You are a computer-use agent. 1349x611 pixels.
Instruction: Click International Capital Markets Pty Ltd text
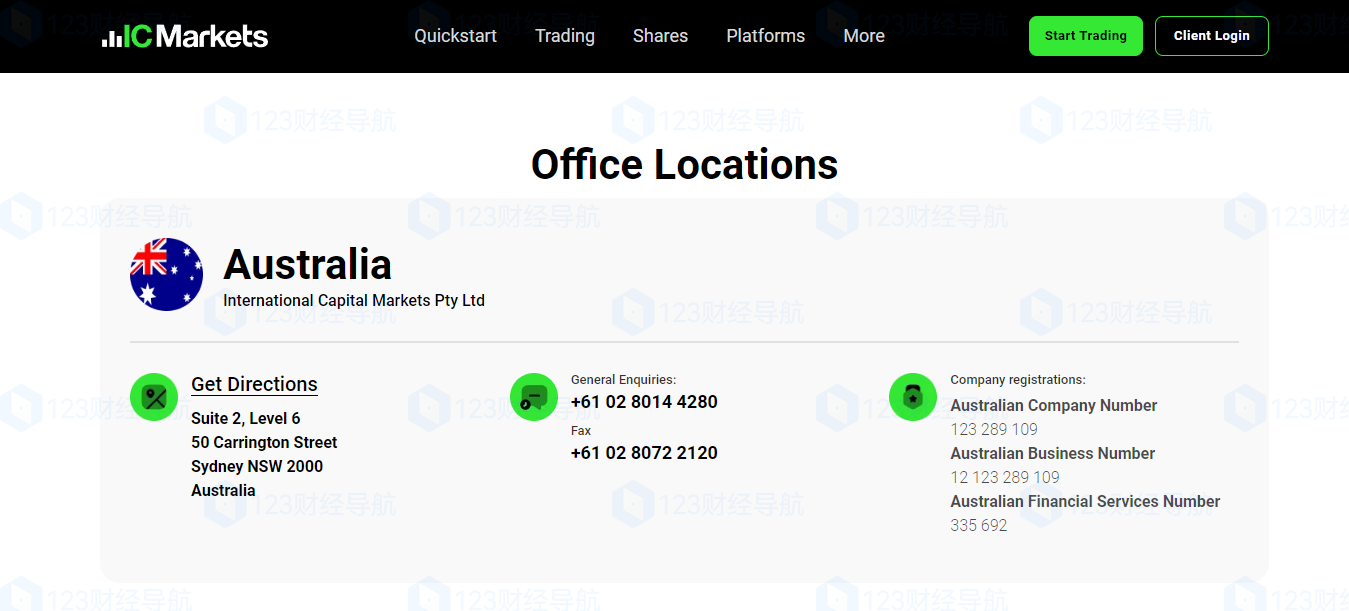[x=354, y=300]
